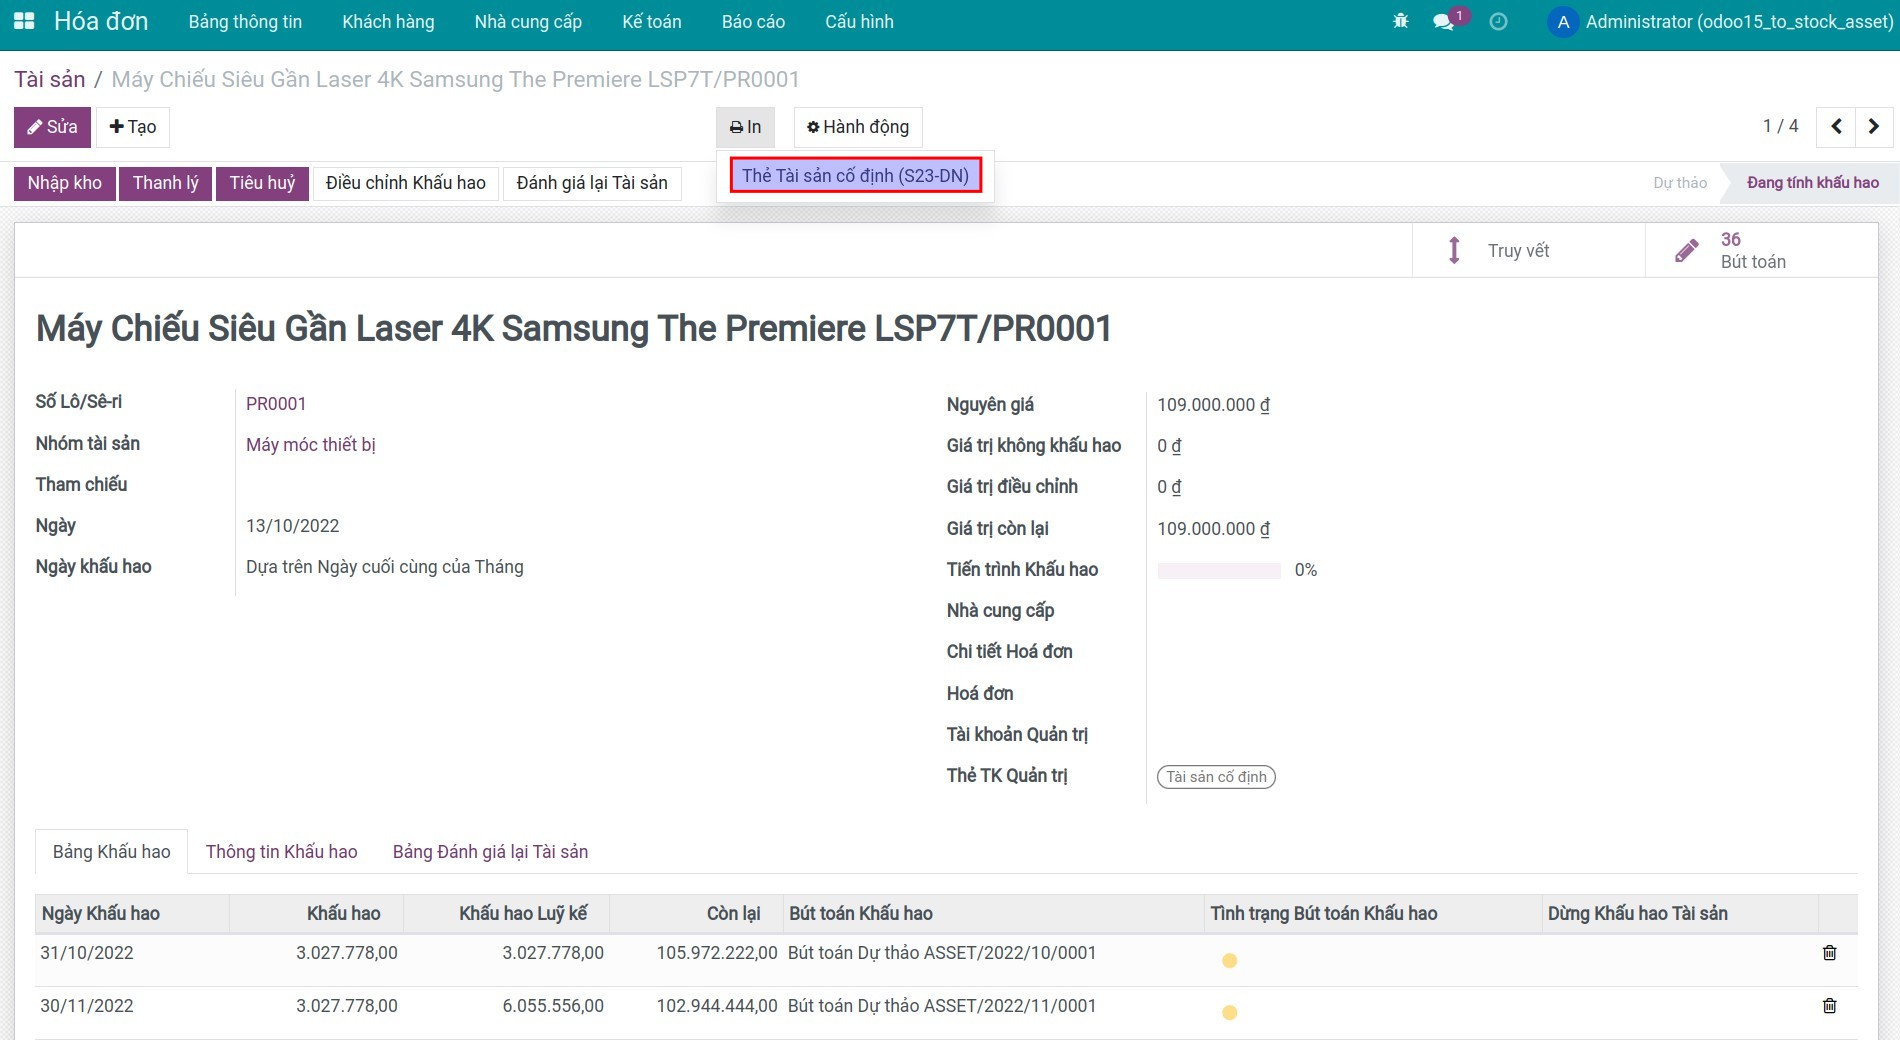The image size is (1900, 1040).
Task: Open the Kế toán menu
Action: point(651,21)
